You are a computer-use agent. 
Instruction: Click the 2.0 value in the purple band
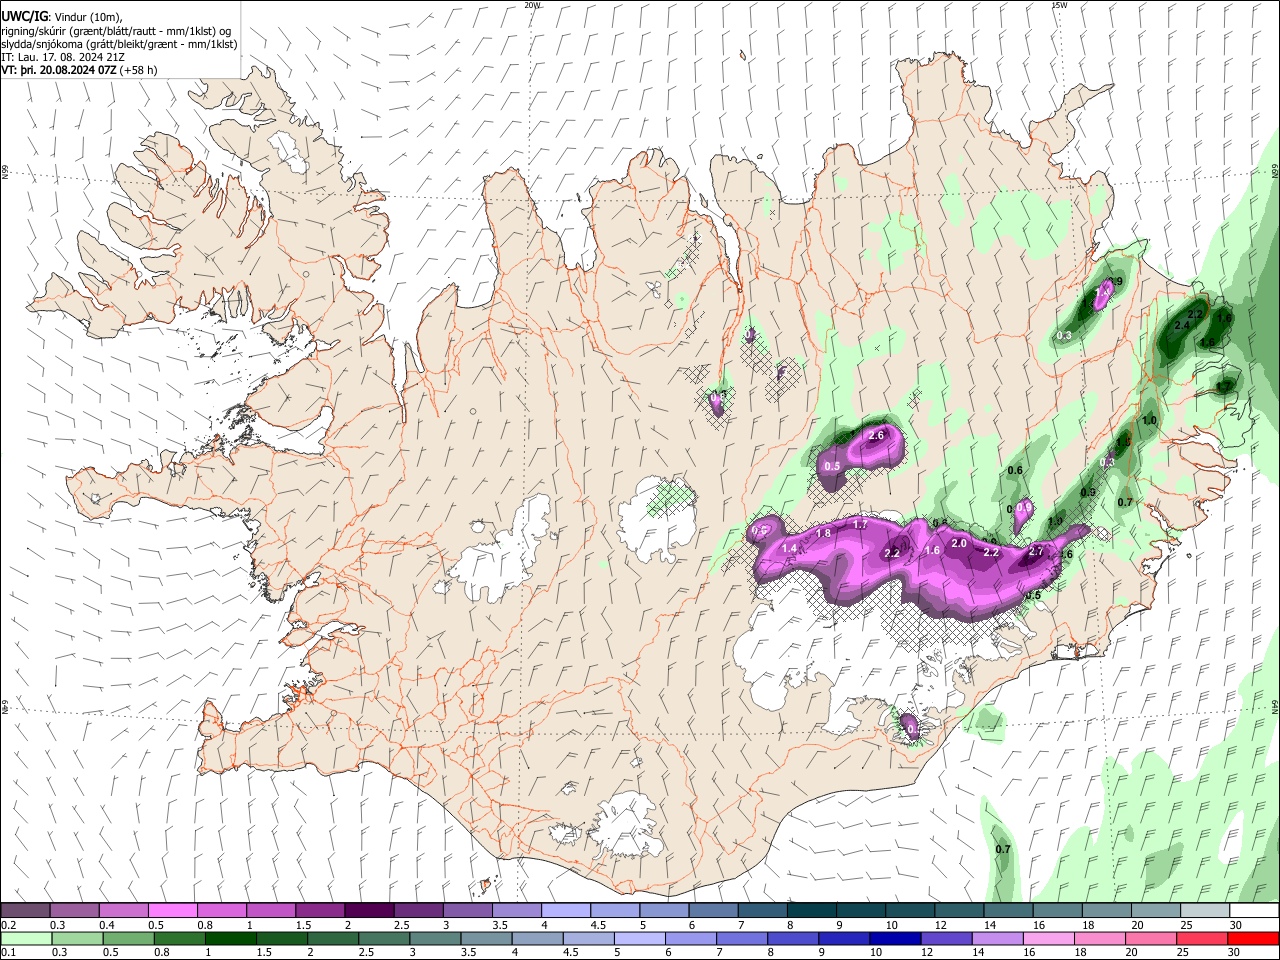pyautogui.click(x=958, y=543)
